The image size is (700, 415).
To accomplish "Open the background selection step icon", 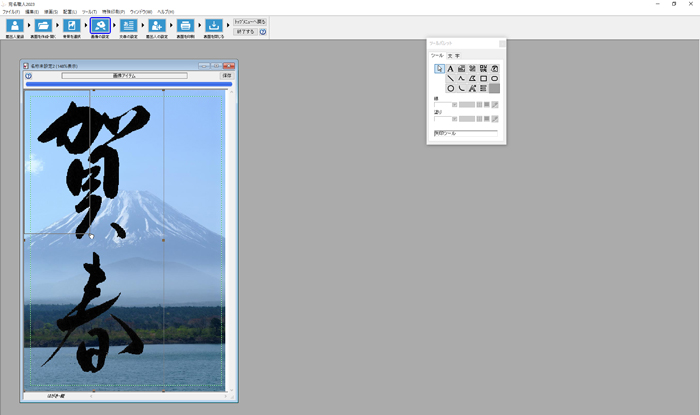I will (x=72, y=26).
